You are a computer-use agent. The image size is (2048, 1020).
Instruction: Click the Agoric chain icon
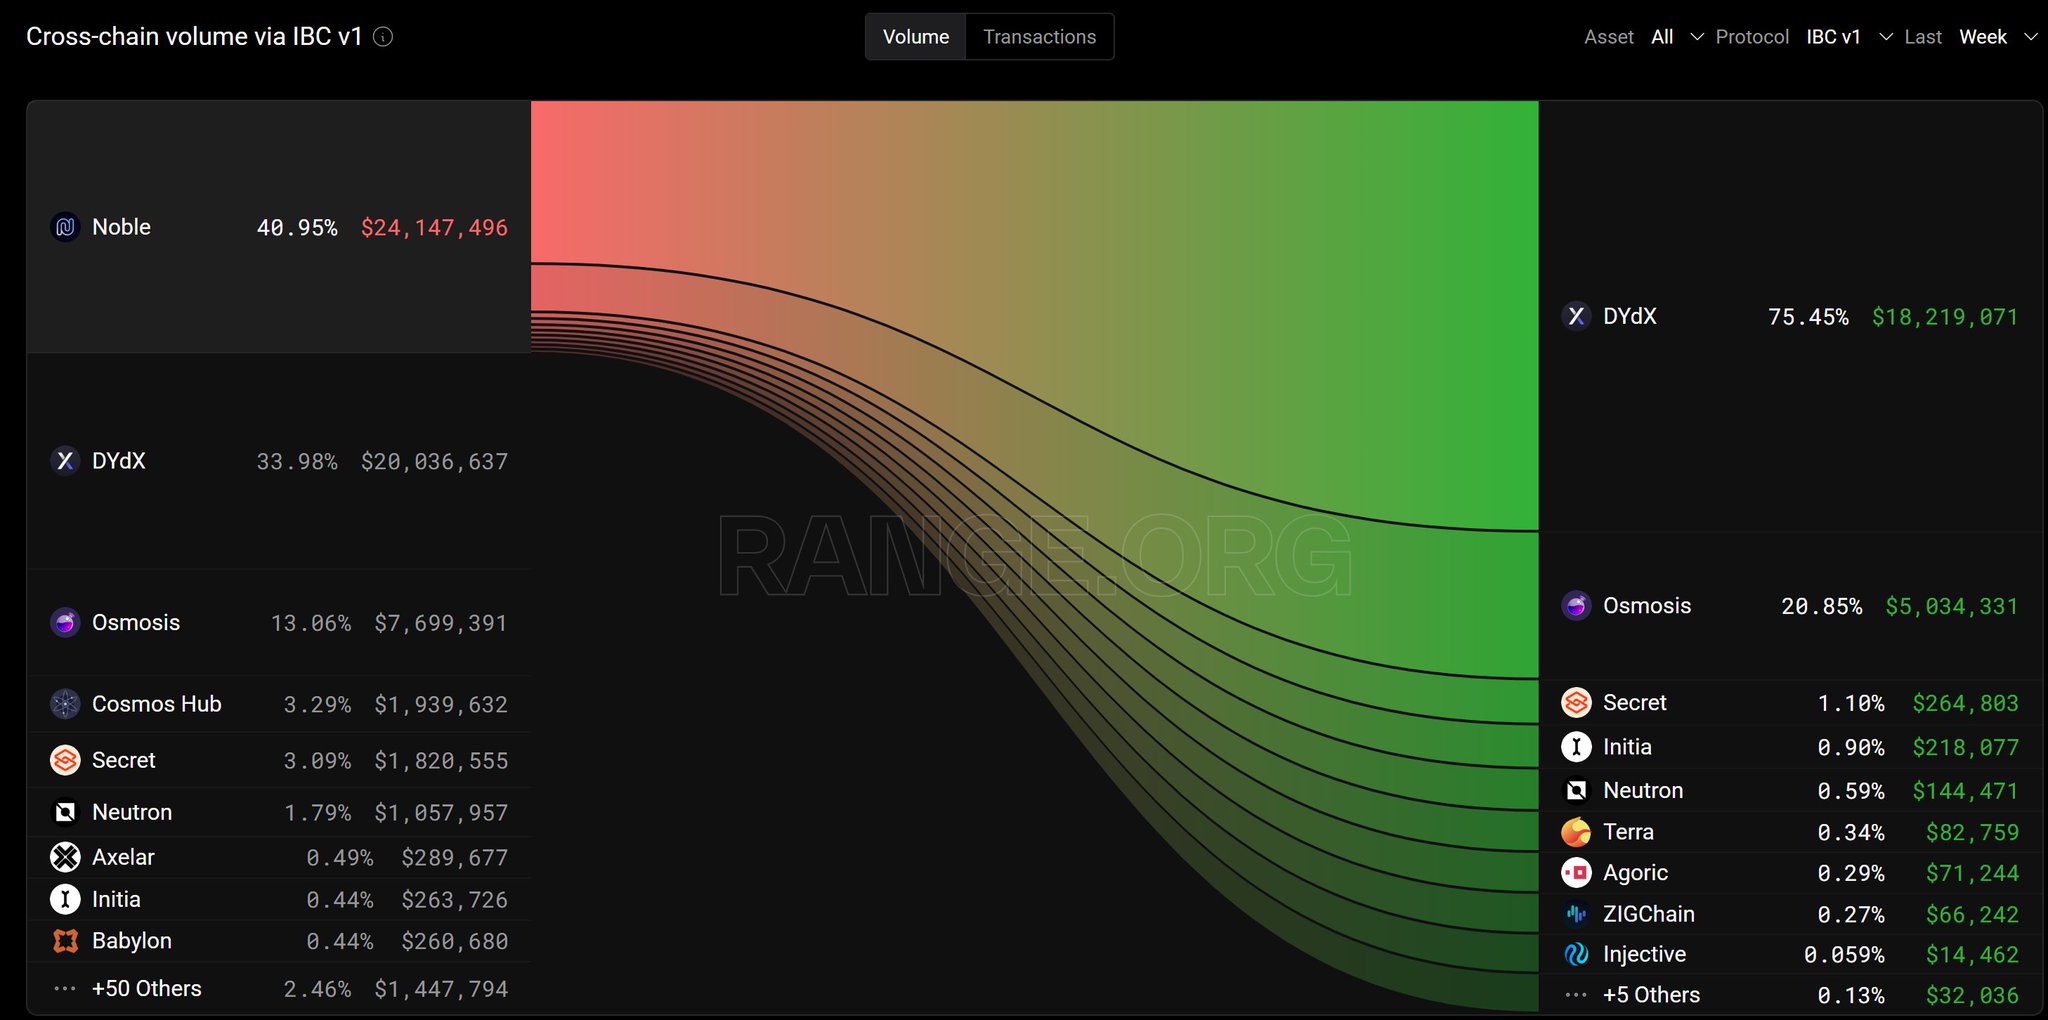(x=1576, y=873)
